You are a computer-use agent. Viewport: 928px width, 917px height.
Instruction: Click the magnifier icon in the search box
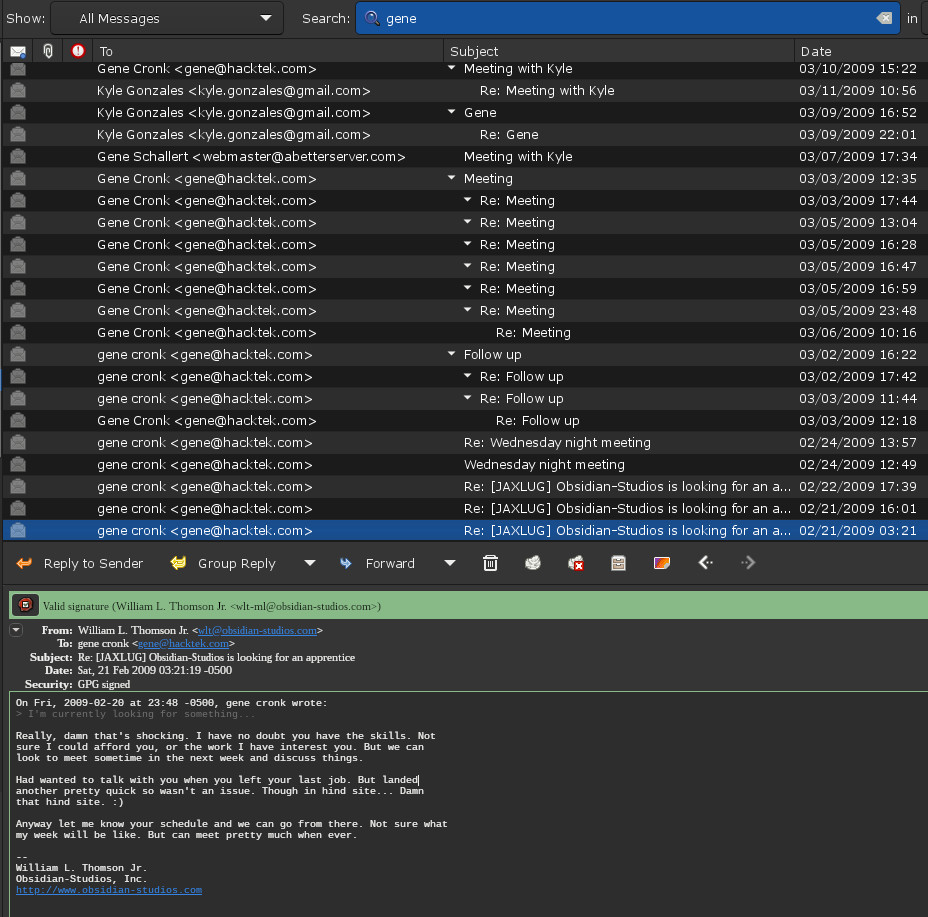tap(372, 18)
